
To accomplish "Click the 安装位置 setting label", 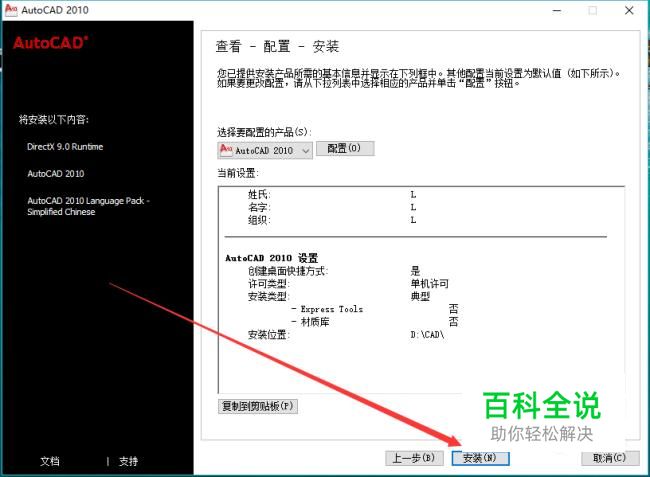I will click(269, 335).
